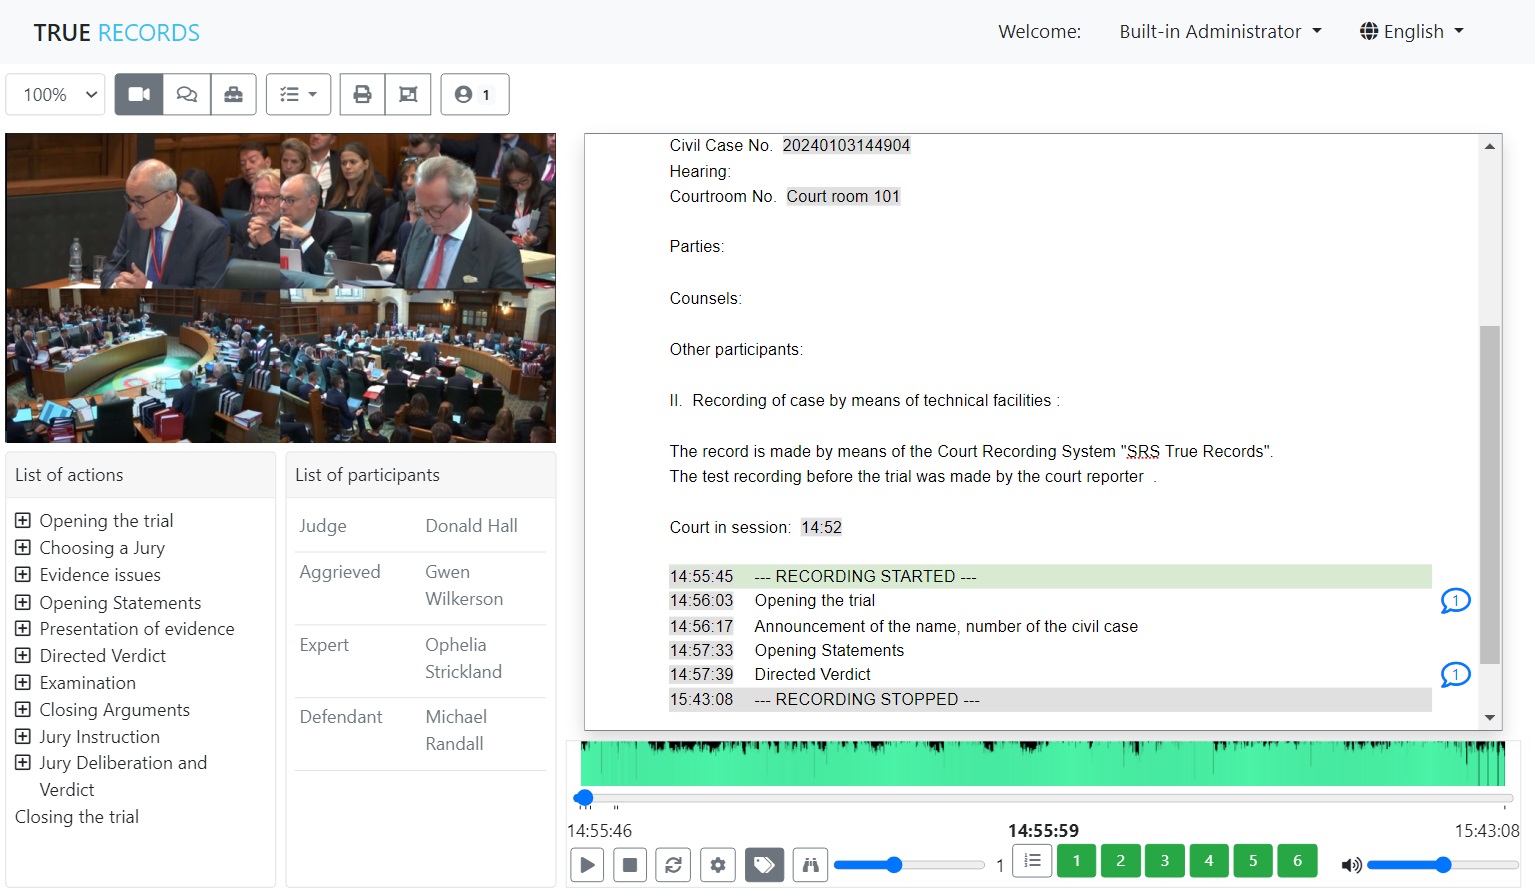
Task: Click the print transcript icon
Action: coord(361,94)
